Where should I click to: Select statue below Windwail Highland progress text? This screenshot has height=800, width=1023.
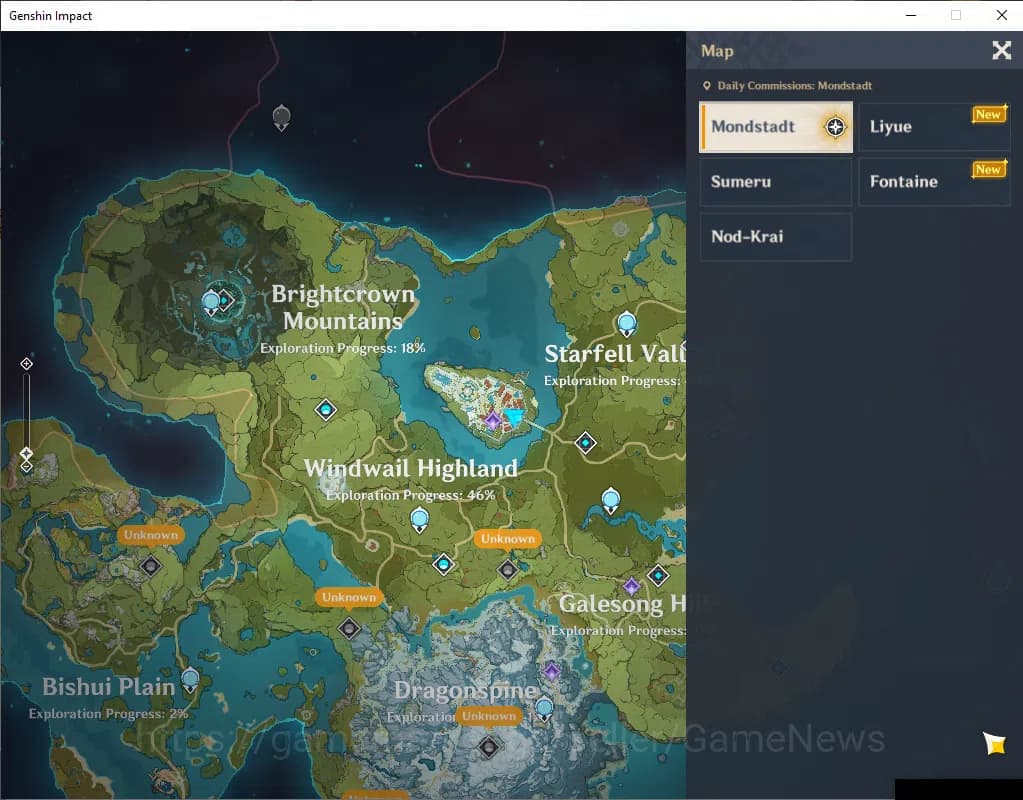[x=420, y=521]
